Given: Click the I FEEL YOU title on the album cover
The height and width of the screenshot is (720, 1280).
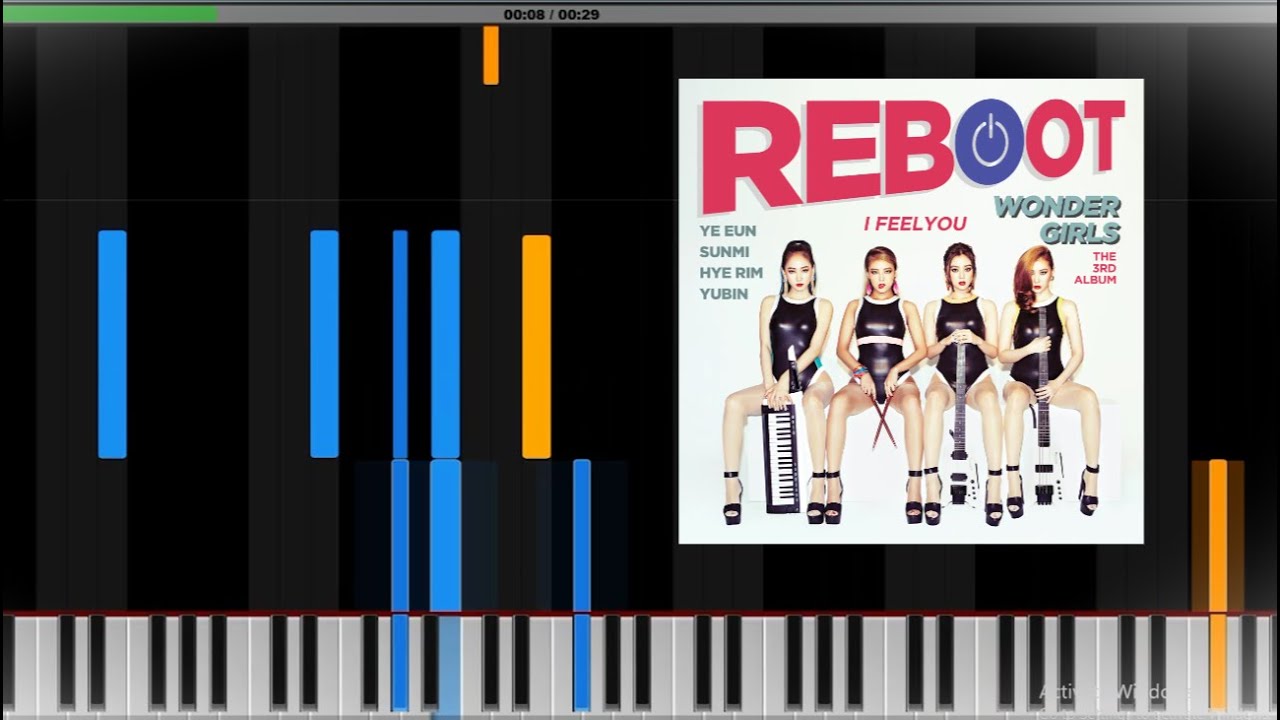Looking at the screenshot, I should (915, 224).
